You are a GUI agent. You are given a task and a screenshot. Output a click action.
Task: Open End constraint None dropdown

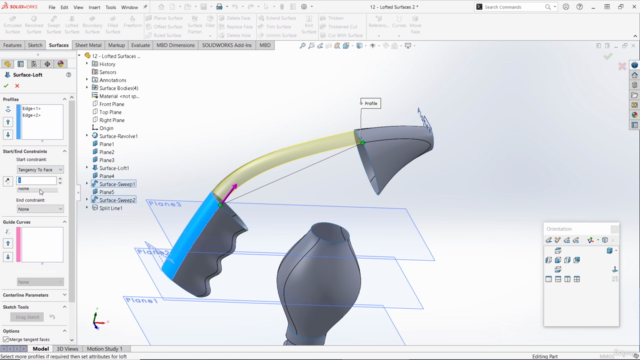(40, 209)
